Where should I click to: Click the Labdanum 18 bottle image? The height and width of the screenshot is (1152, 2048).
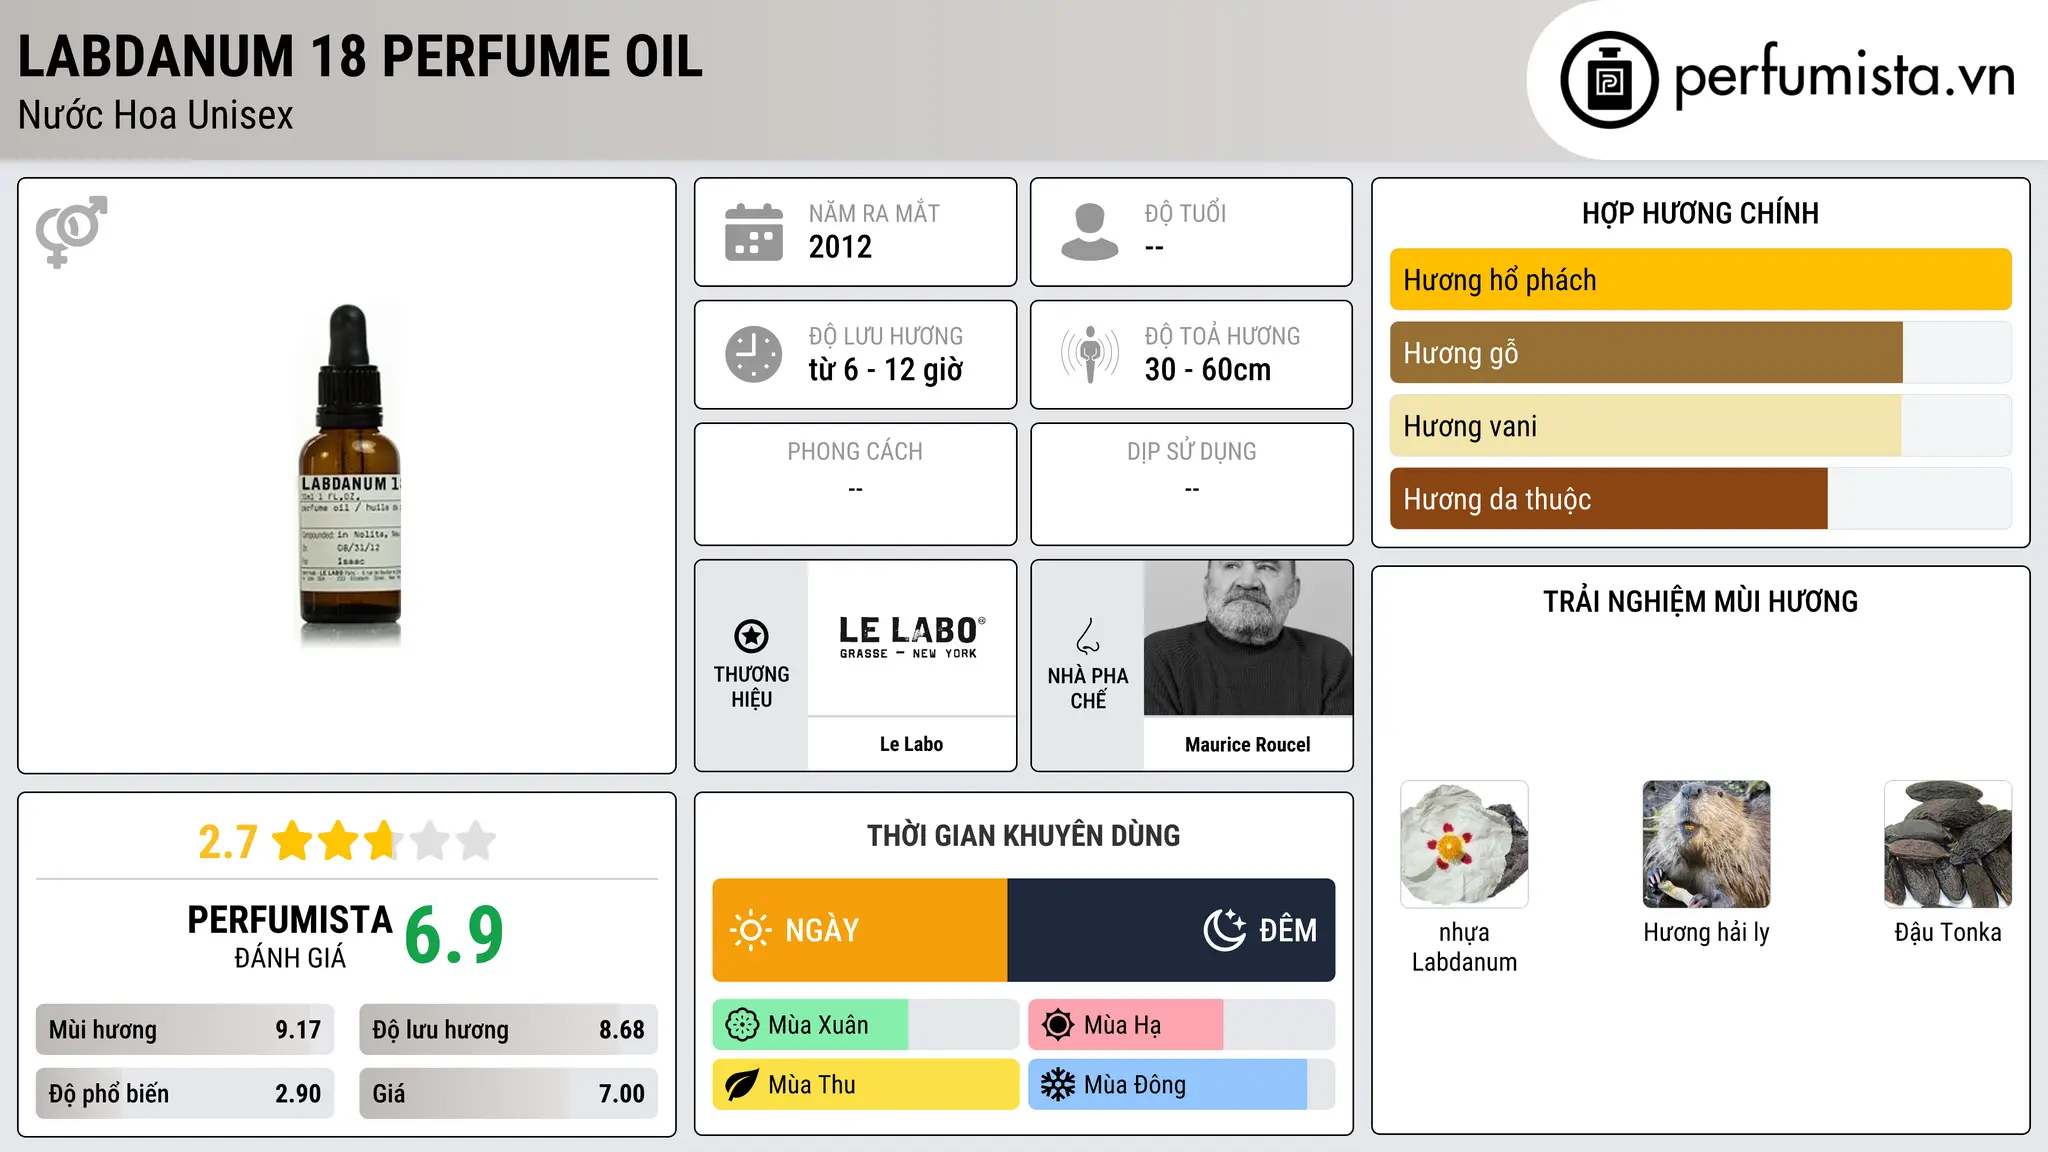point(350,475)
